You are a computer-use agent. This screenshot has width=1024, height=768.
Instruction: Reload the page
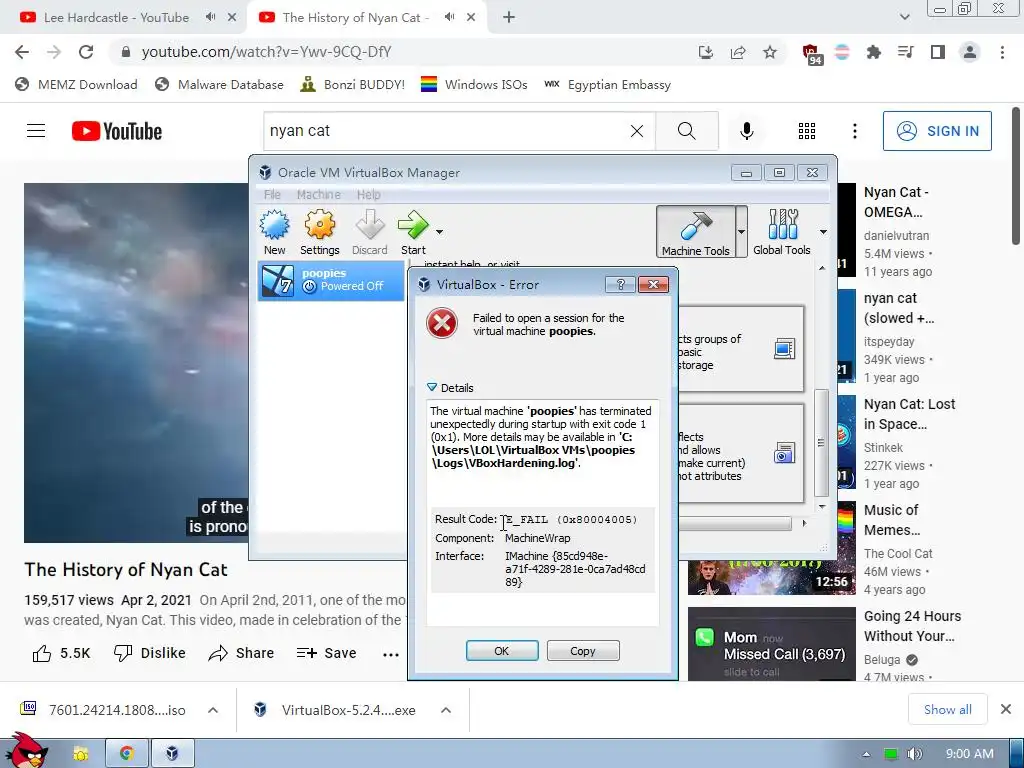[x=86, y=52]
